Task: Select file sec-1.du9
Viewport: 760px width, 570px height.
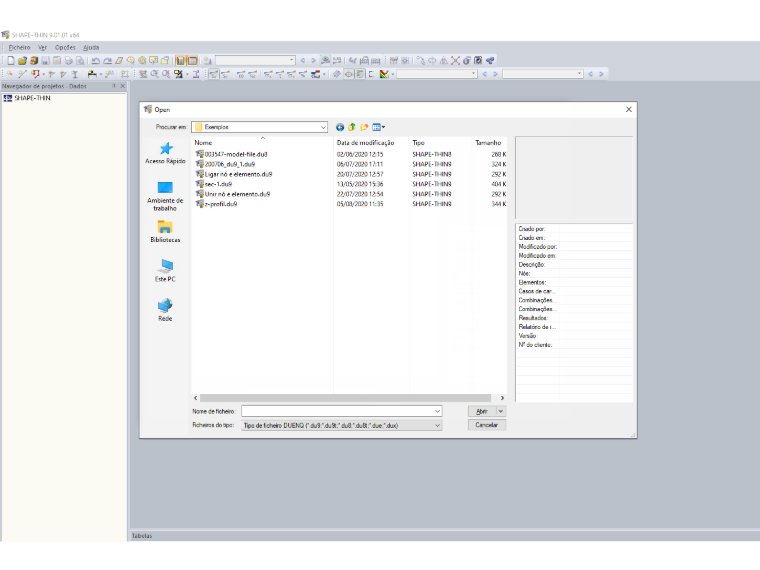Action: tap(214, 184)
